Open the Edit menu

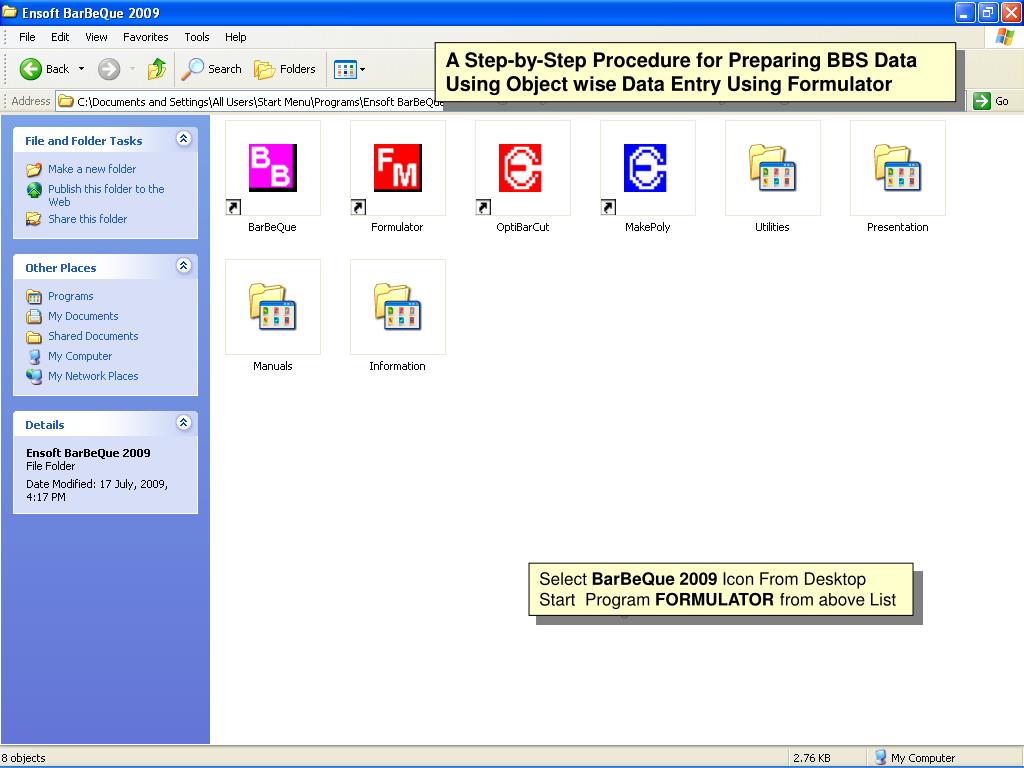coord(60,37)
